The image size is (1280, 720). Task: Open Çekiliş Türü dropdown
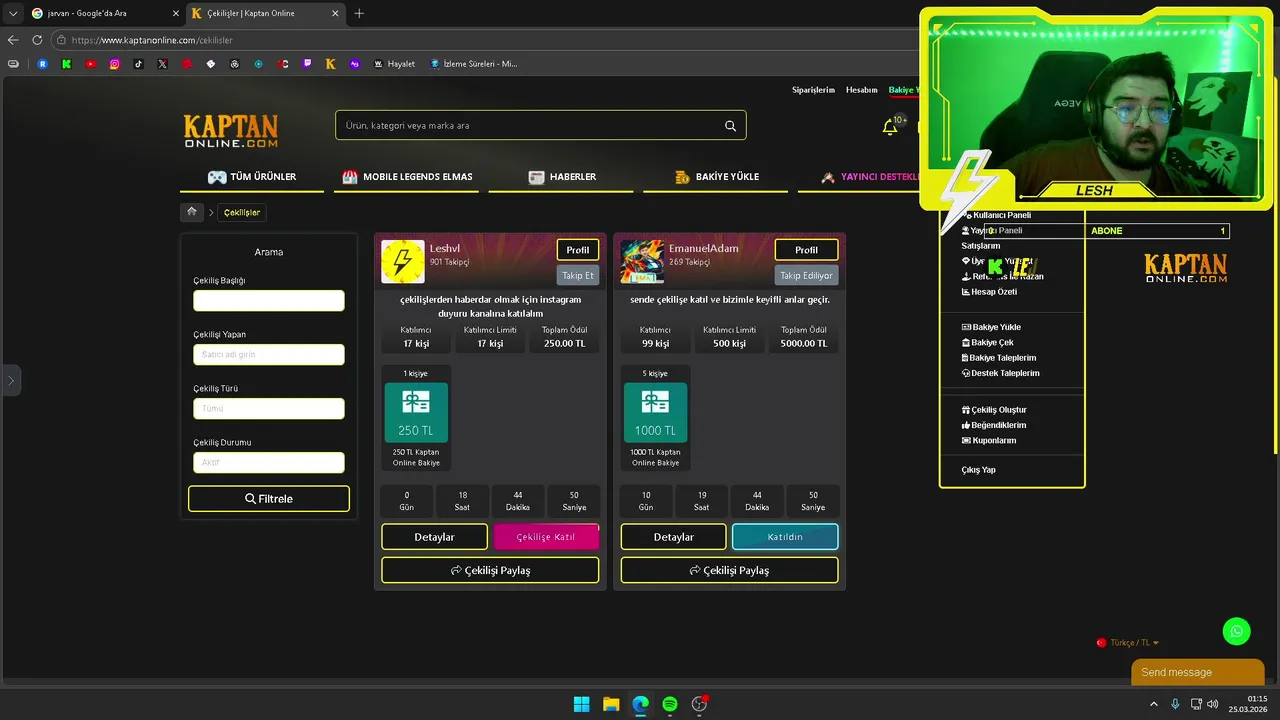[x=269, y=408]
